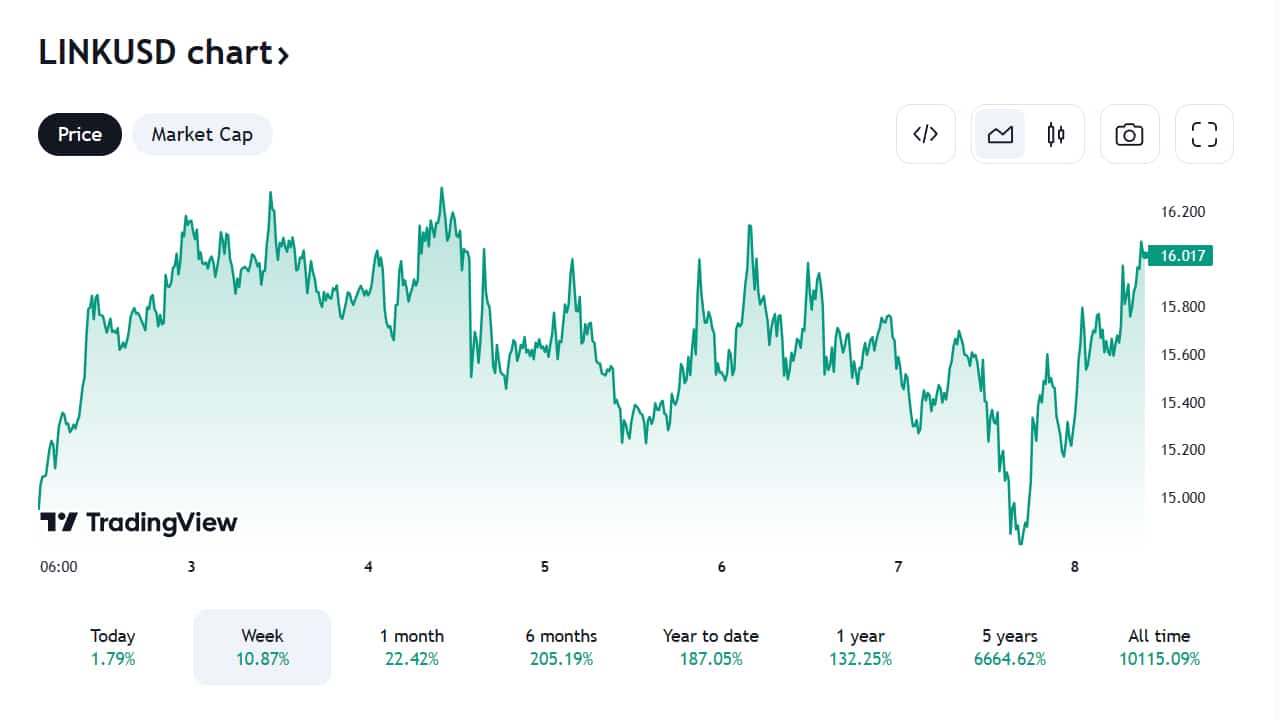The width and height of the screenshot is (1280, 720).
Task: Switch to Market Cap view
Action: coord(202,134)
